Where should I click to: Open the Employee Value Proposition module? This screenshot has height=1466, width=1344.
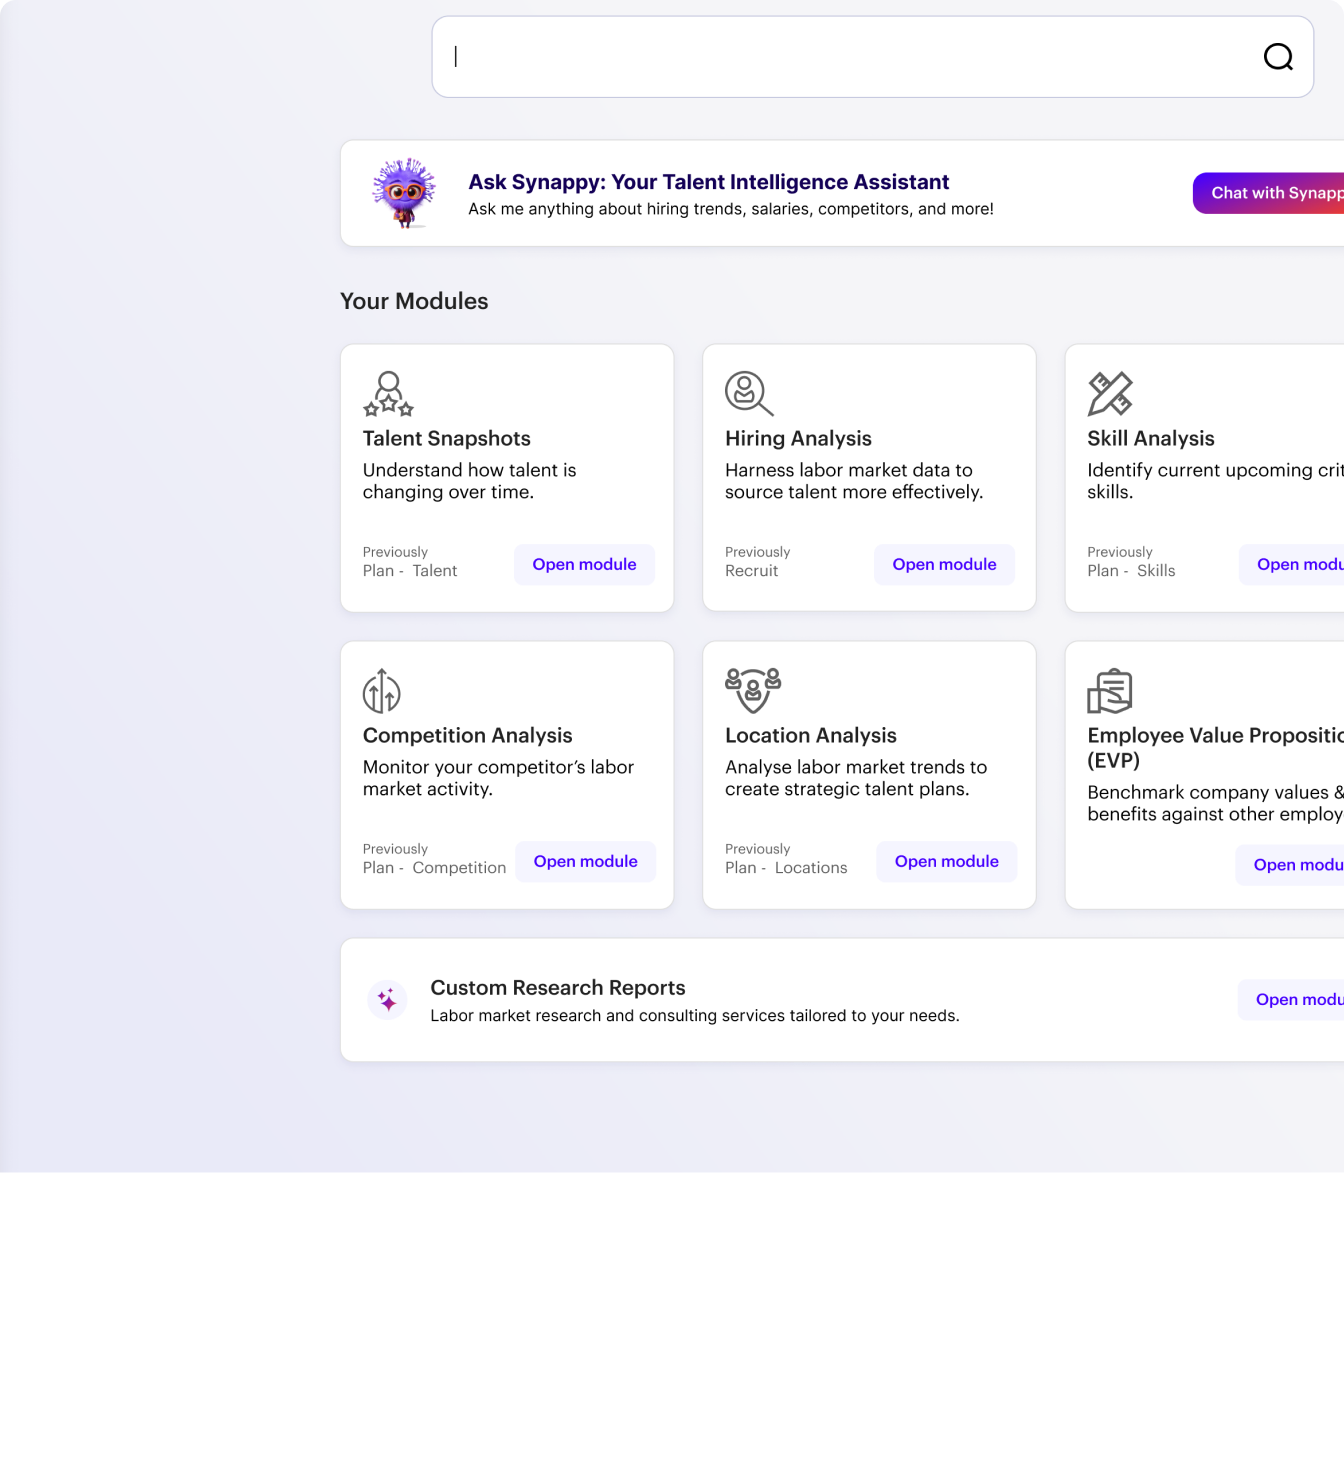click(x=1292, y=865)
